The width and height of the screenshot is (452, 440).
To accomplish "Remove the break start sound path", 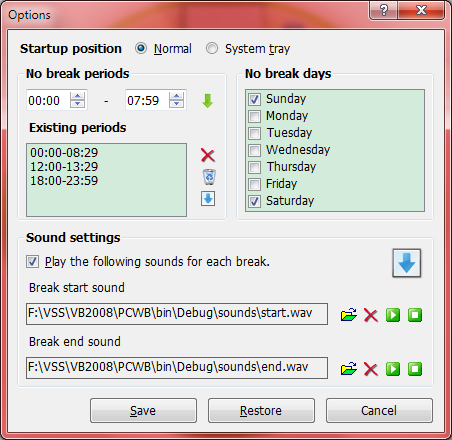I will (x=371, y=315).
